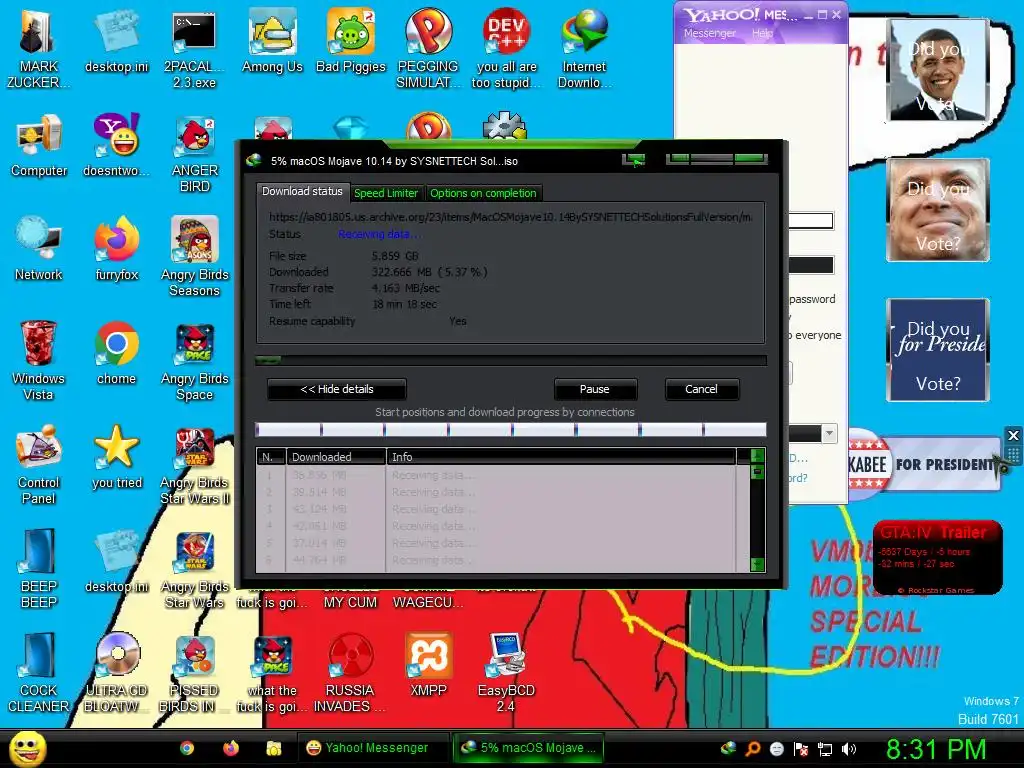Click the volume speaker tray icon
Viewport: 1024px width, 768px height.
pyautogui.click(x=849, y=749)
